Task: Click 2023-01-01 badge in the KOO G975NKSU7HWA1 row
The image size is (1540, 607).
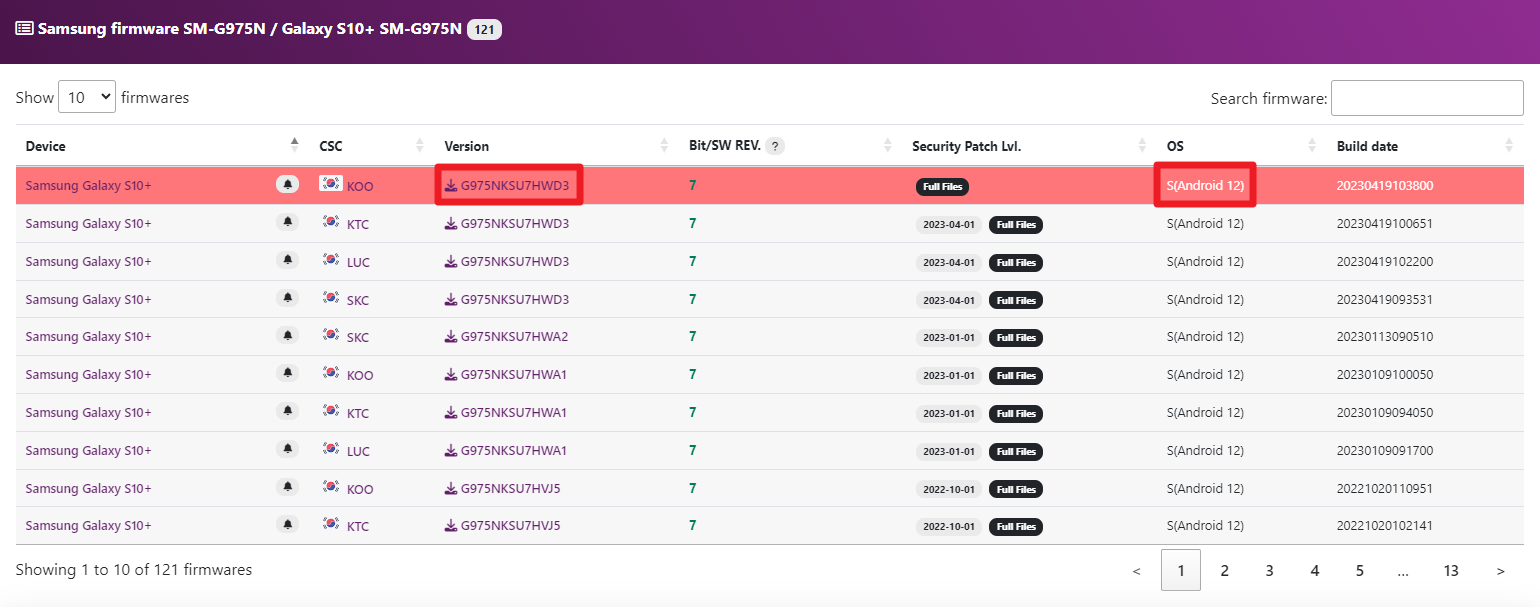Action: pyautogui.click(x=949, y=376)
